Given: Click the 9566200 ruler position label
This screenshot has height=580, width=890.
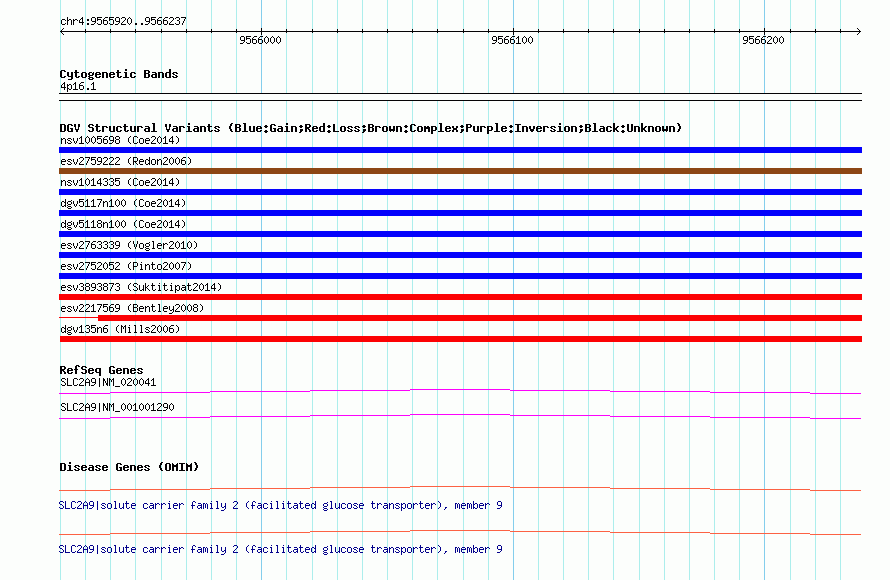Looking at the screenshot, I should pyautogui.click(x=763, y=40).
